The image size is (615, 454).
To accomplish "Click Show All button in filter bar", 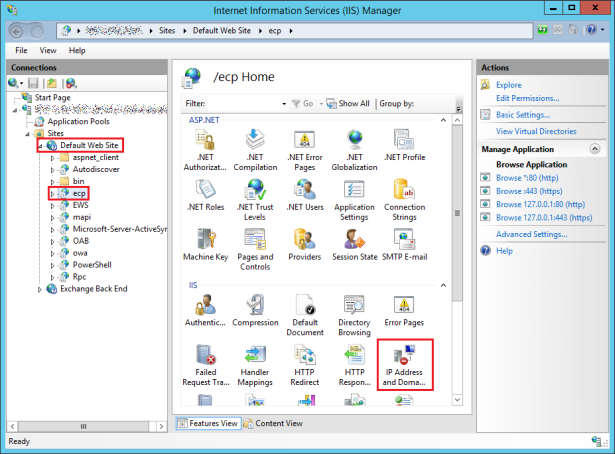I will [x=348, y=104].
